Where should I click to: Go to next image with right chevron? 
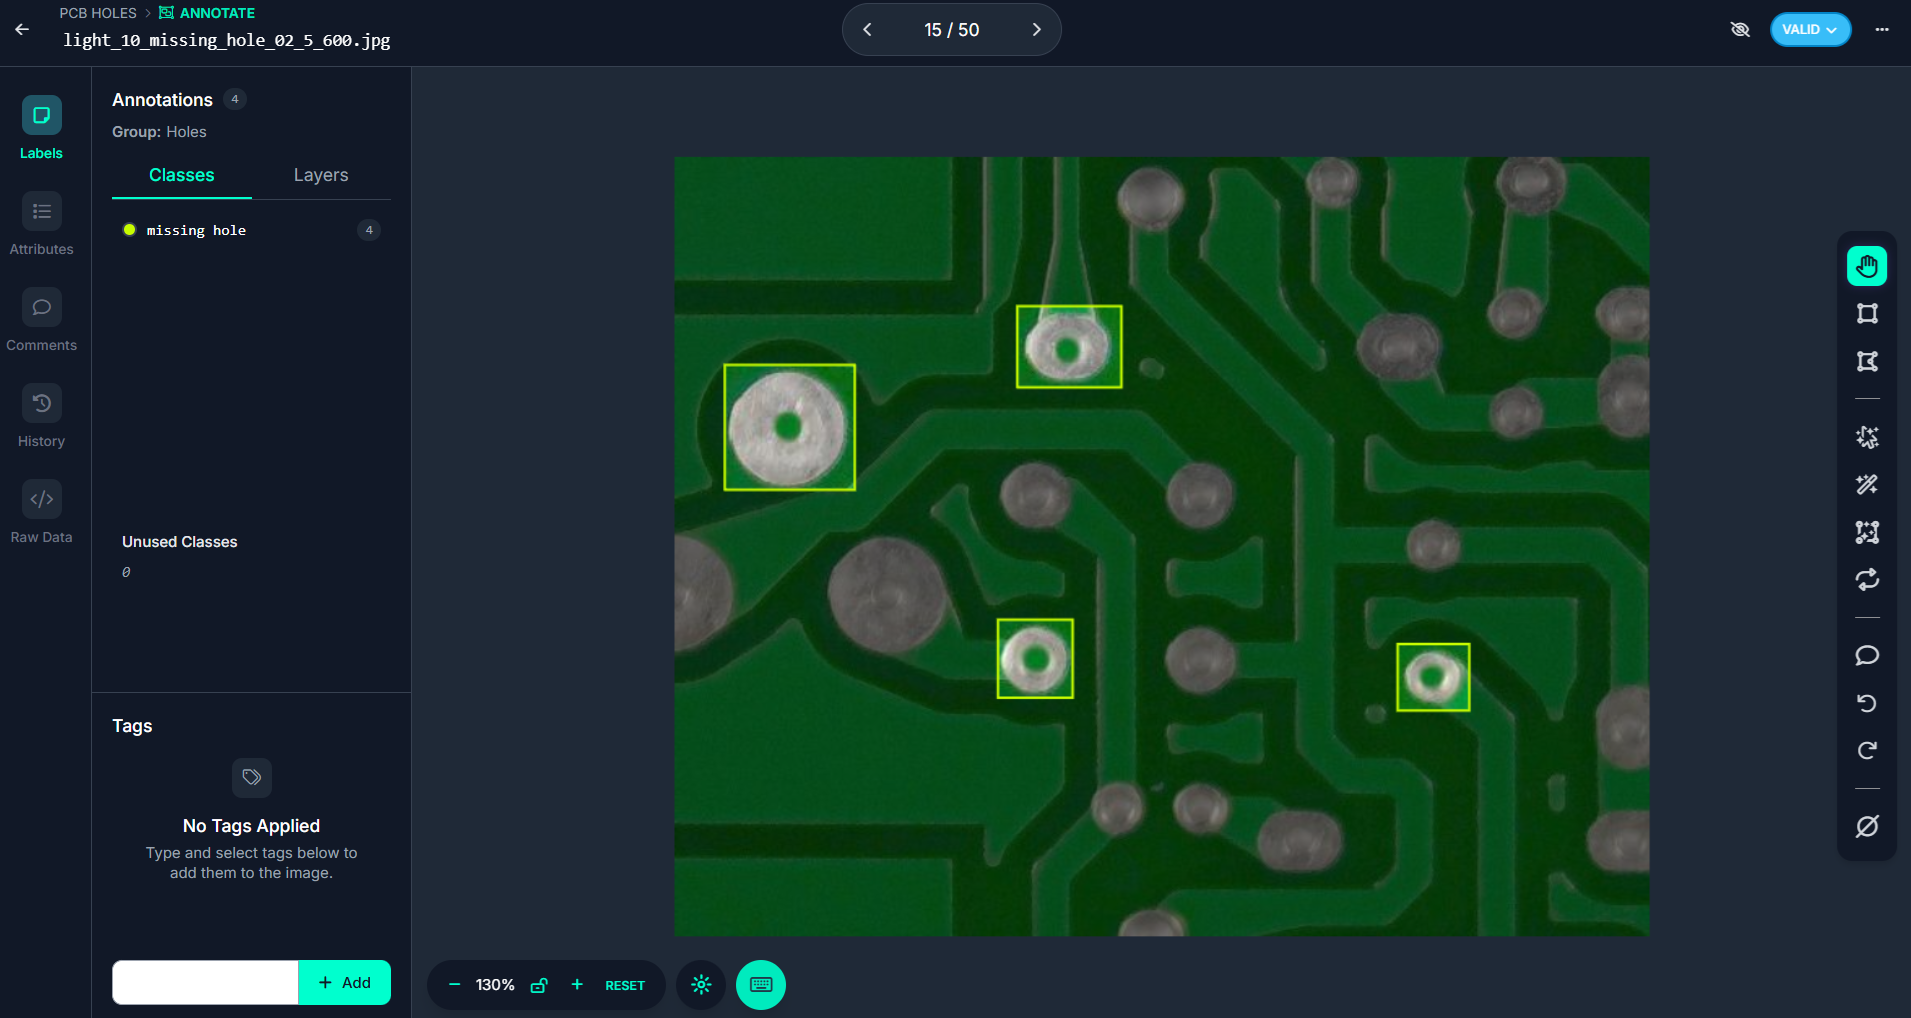click(x=1036, y=30)
